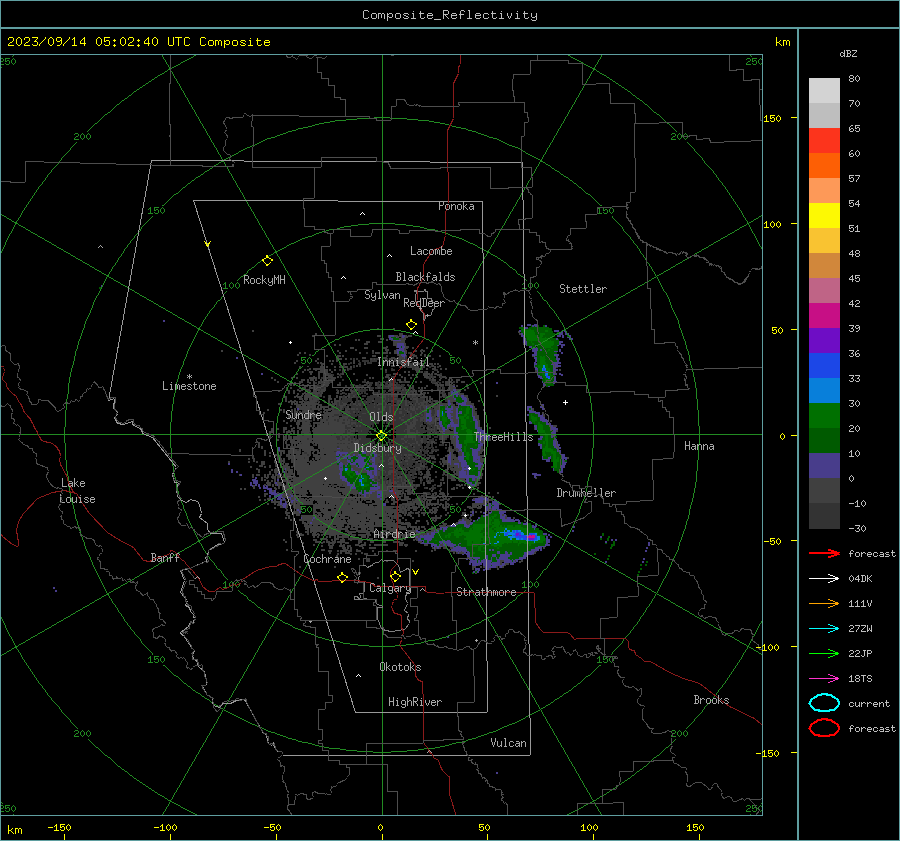
Task: Click the green 22JP arrow in legend
Action: coord(824,653)
